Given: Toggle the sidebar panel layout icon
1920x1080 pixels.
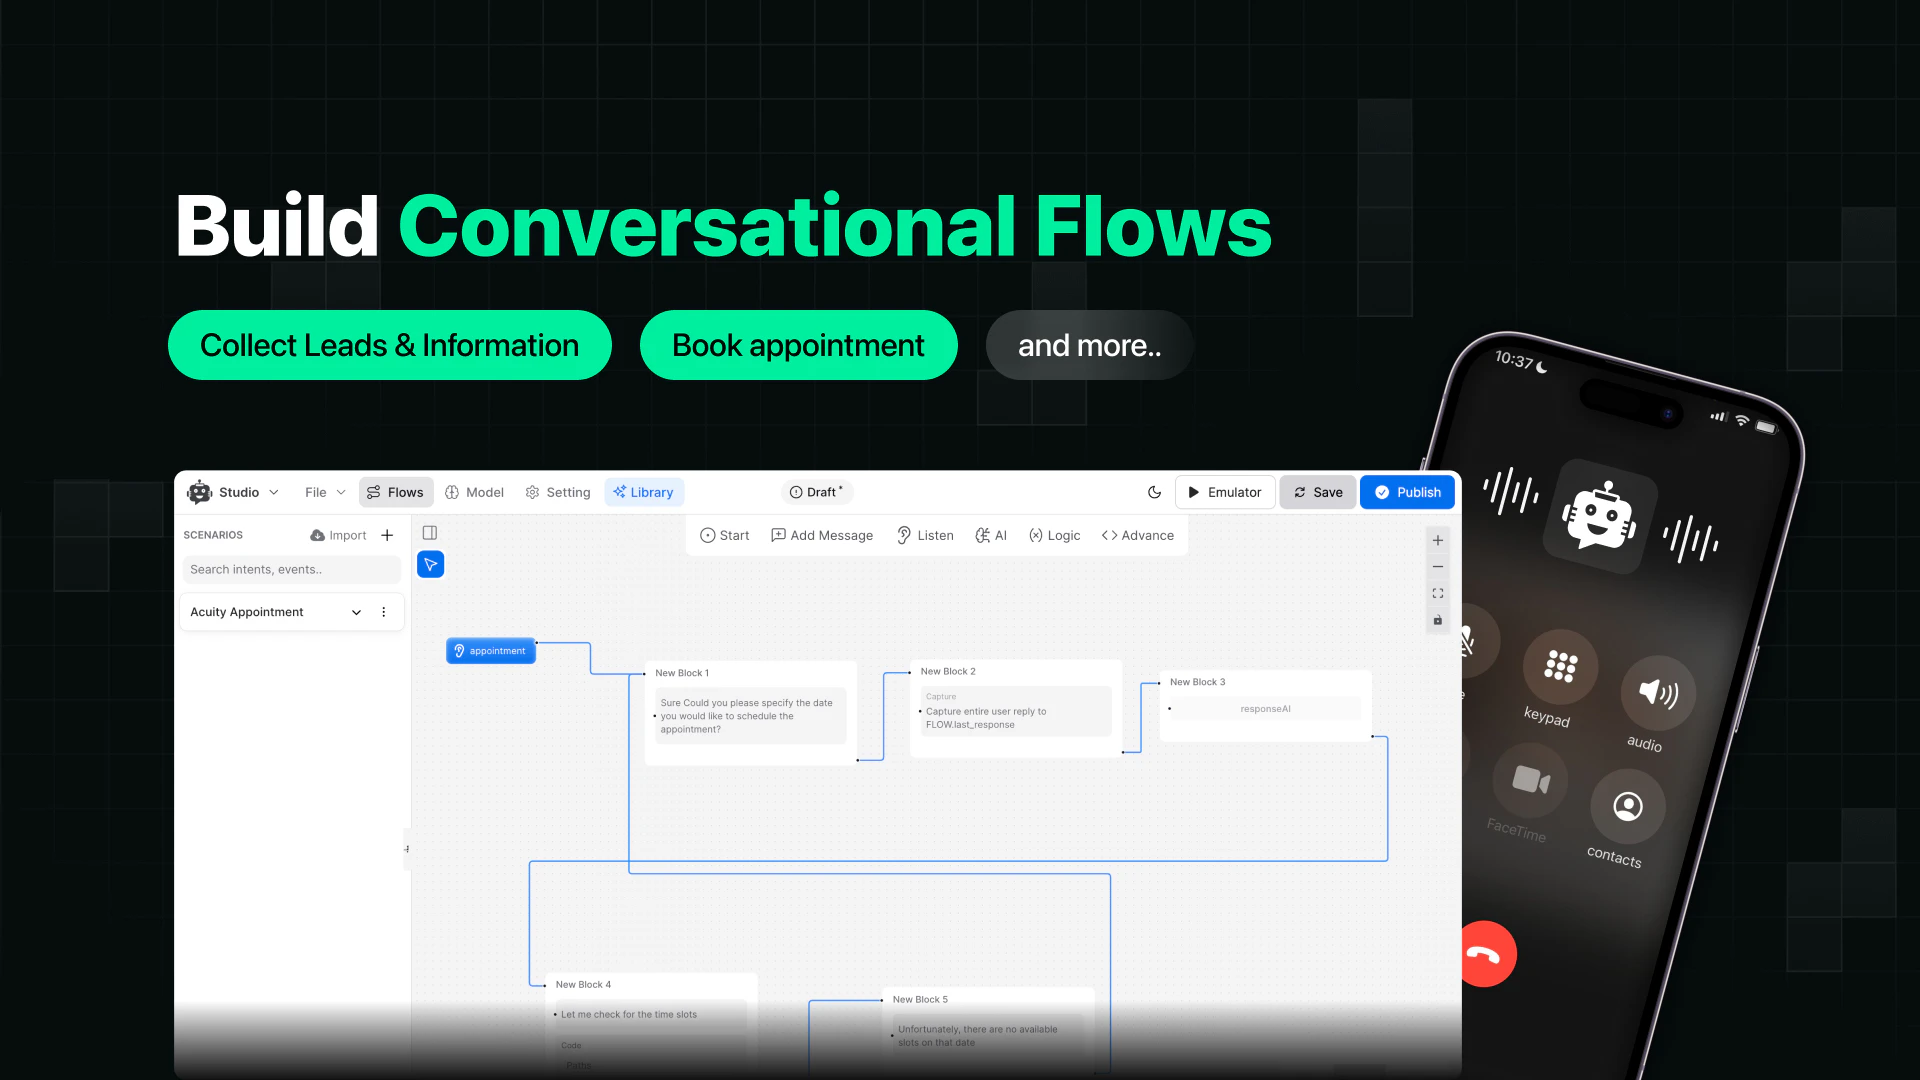Looking at the screenshot, I should pos(430,533).
